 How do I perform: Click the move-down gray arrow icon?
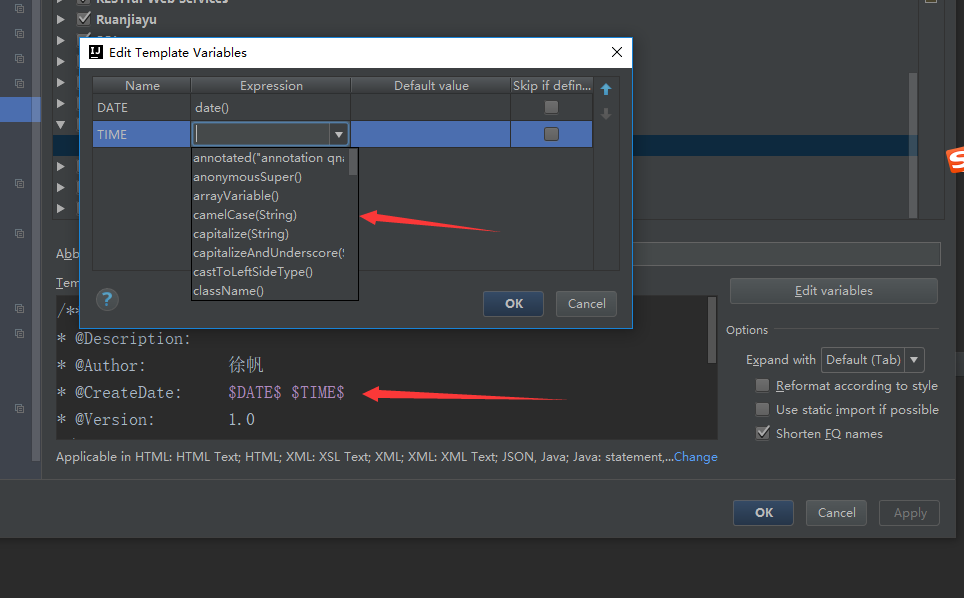tap(606, 114)
